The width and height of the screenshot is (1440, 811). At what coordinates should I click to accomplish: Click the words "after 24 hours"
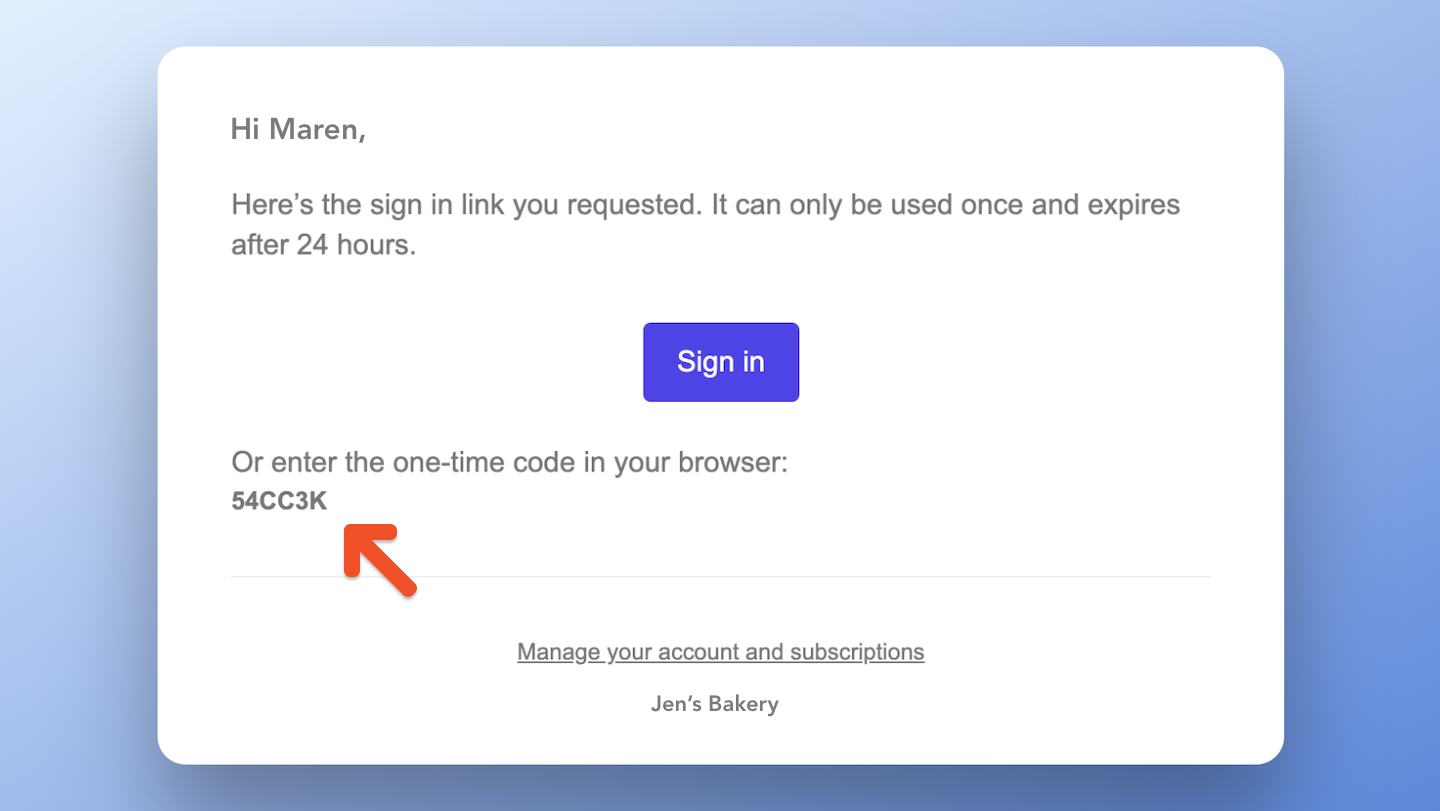coord(323,245)
